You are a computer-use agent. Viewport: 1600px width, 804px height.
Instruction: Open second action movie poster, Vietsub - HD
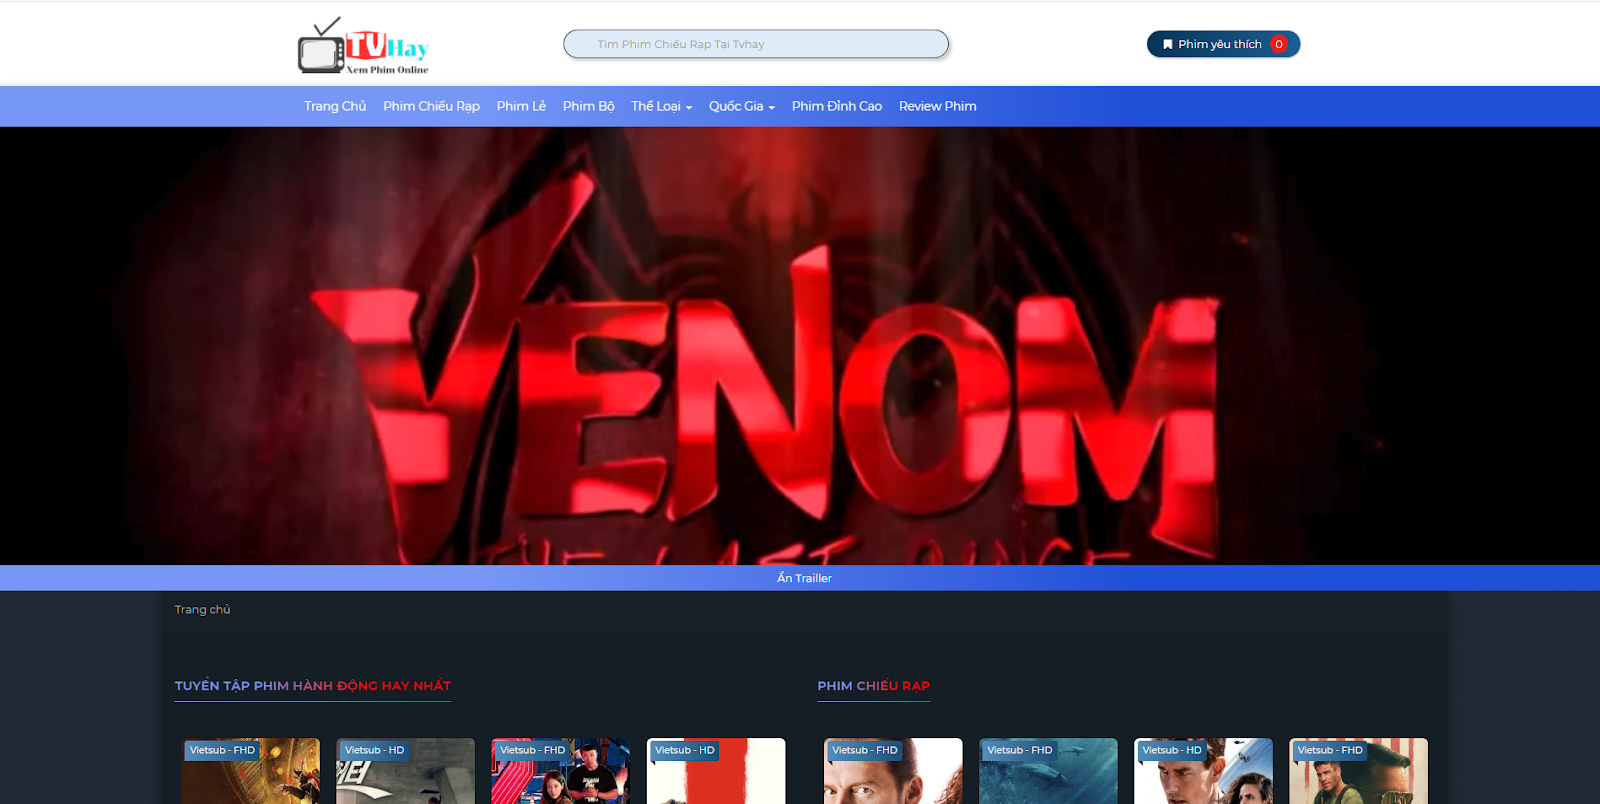(405, 771)
